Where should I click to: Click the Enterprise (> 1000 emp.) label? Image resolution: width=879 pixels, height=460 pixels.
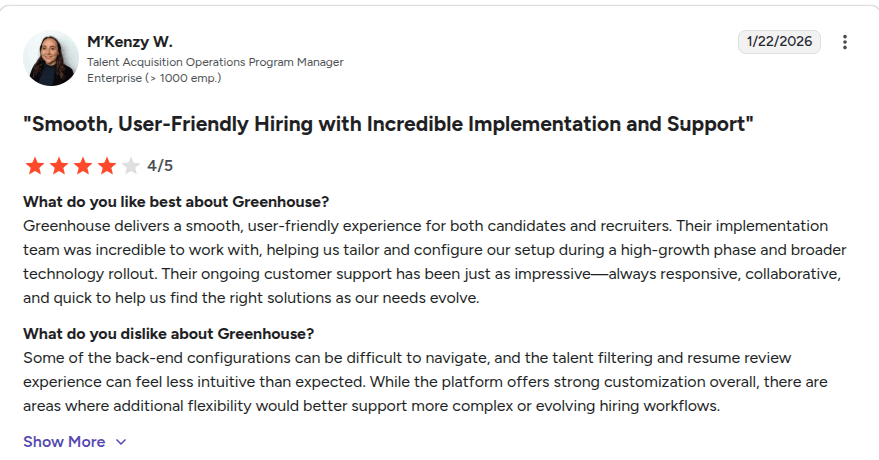click(x=154, y=77)
